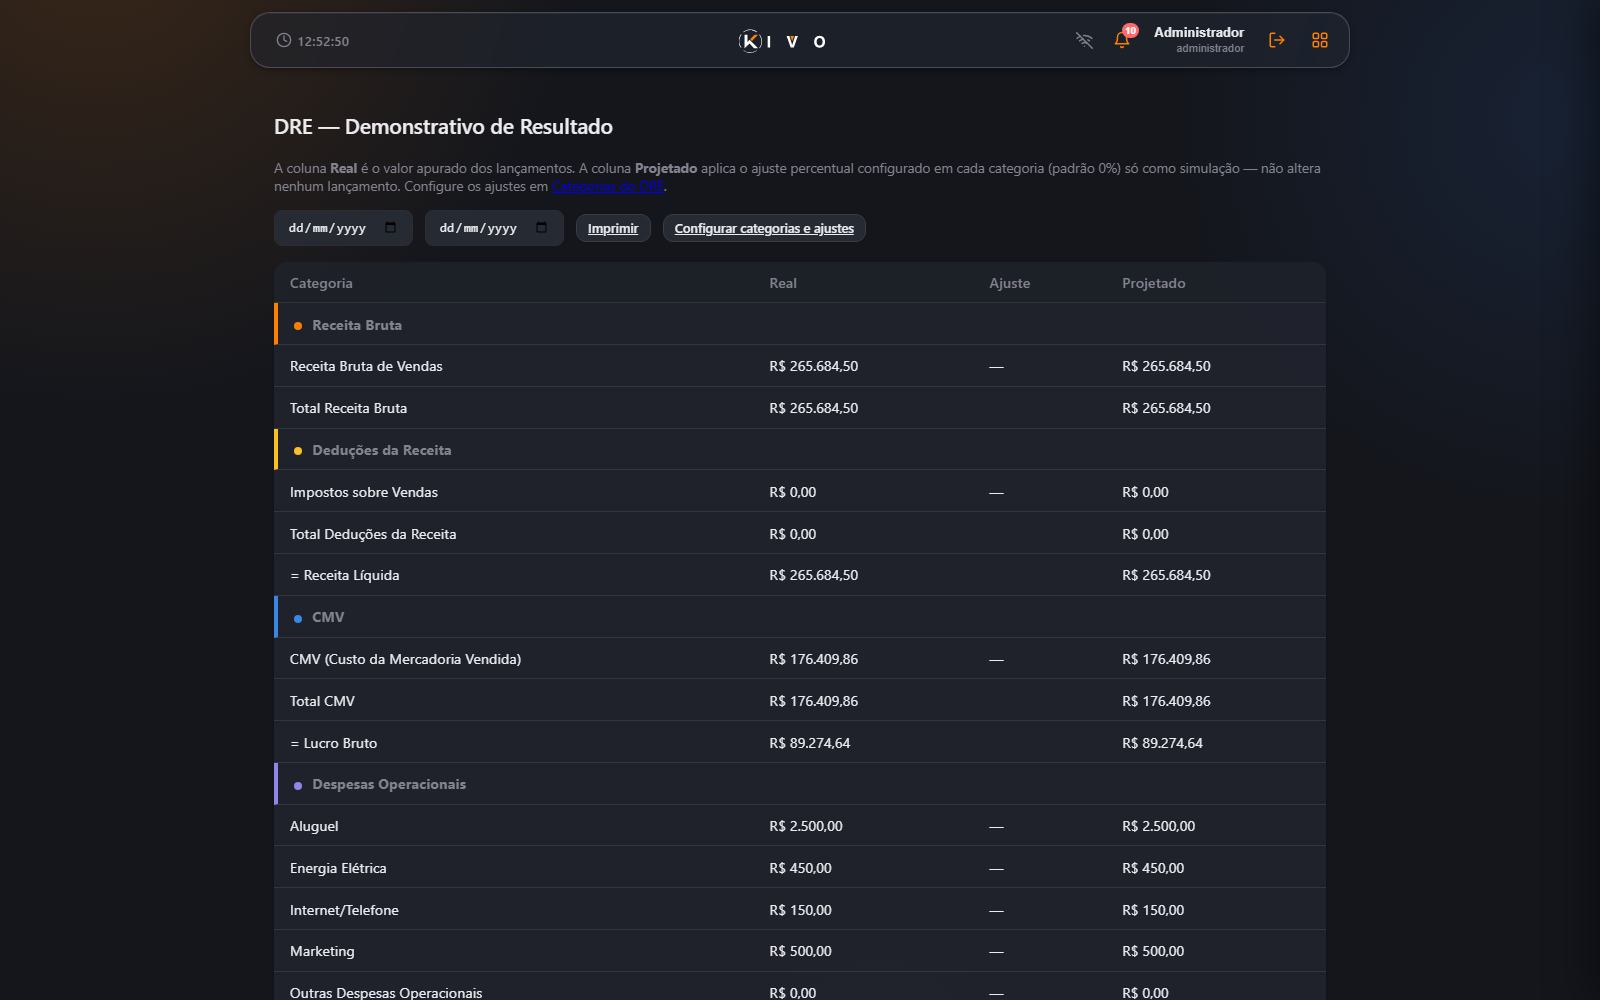Click the Real value R$ 450,00
This screenshot has height=1000, width=1600.
(x=800, y=868)
